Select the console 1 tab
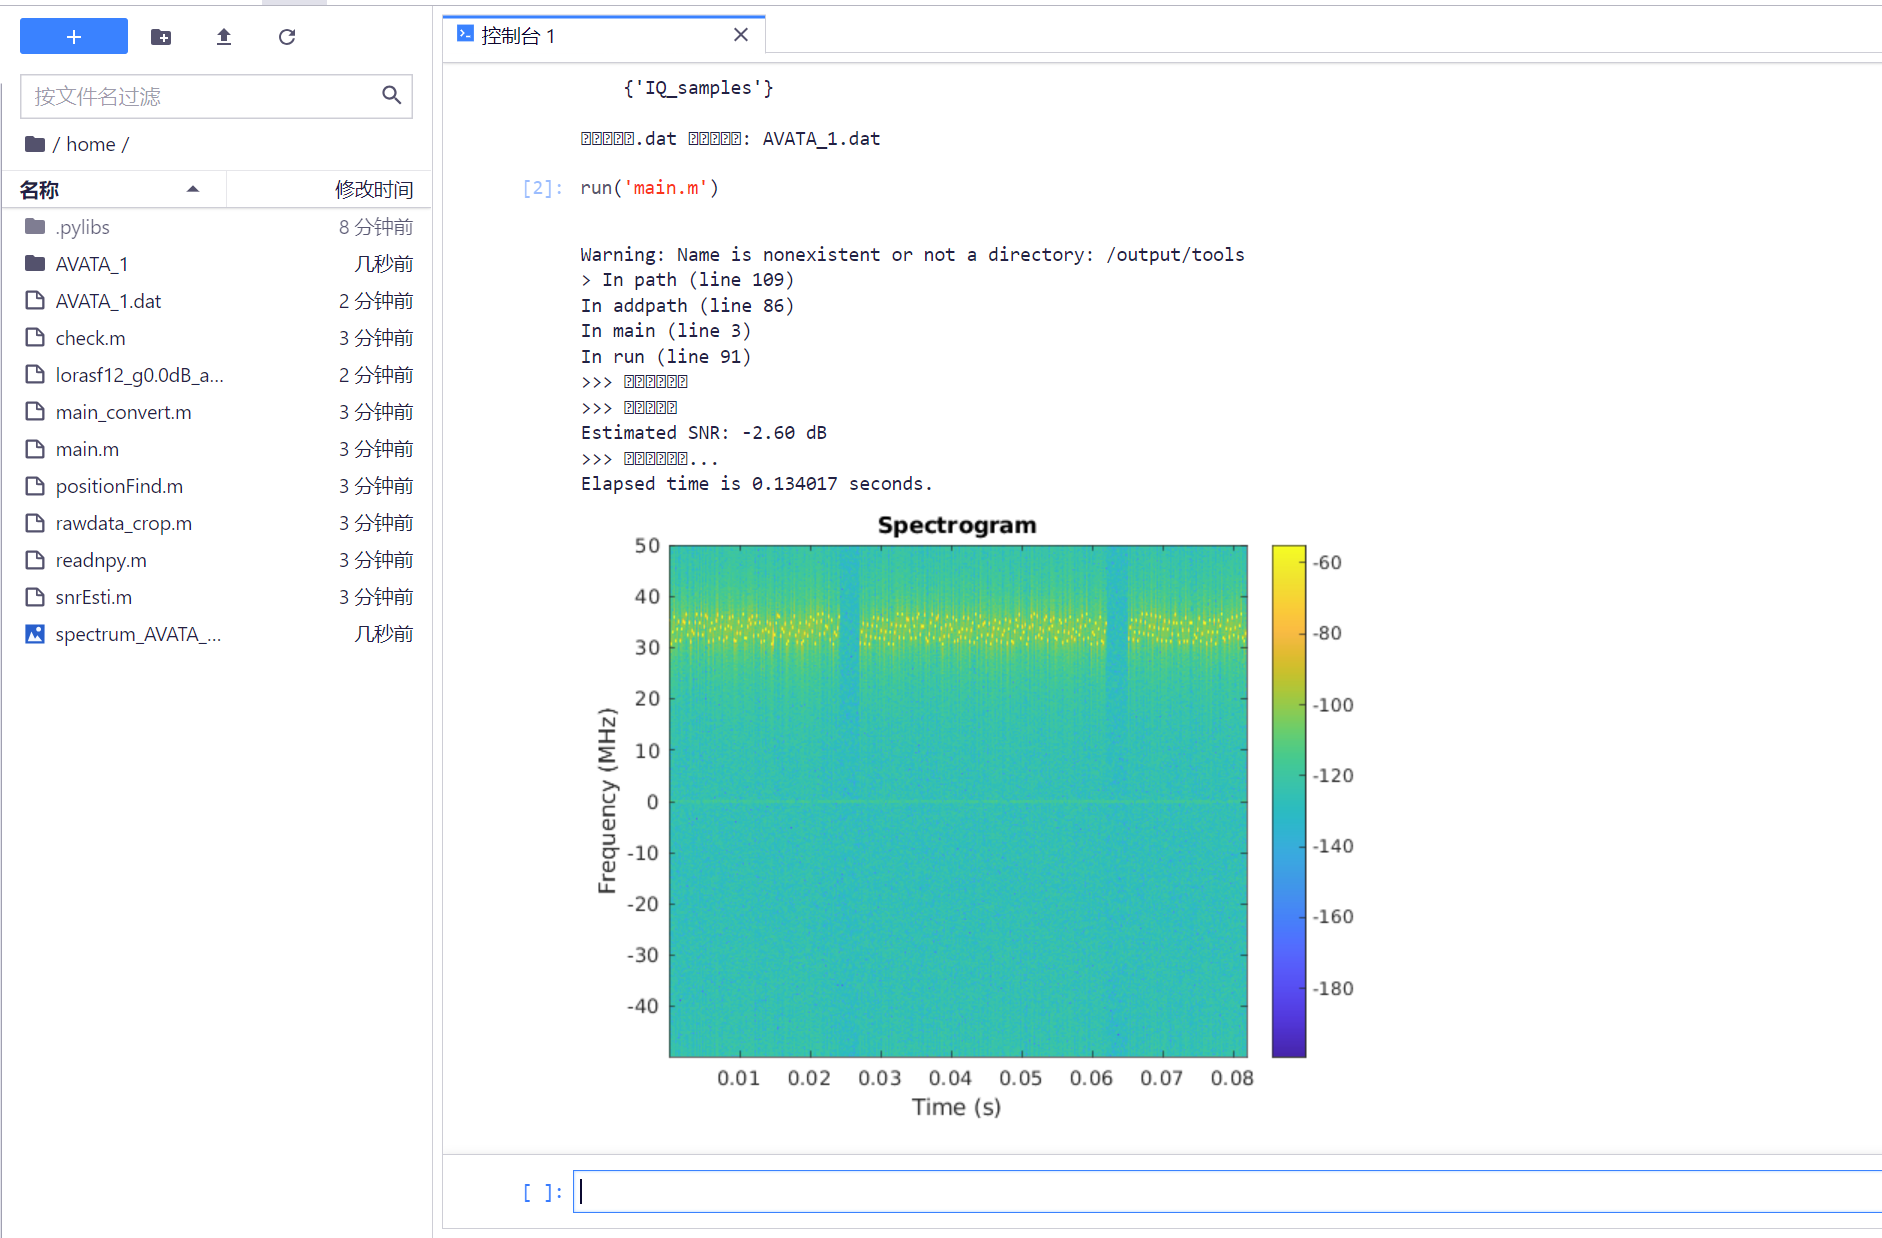Screen dimensions: 1882x1238 click(518, 36)
